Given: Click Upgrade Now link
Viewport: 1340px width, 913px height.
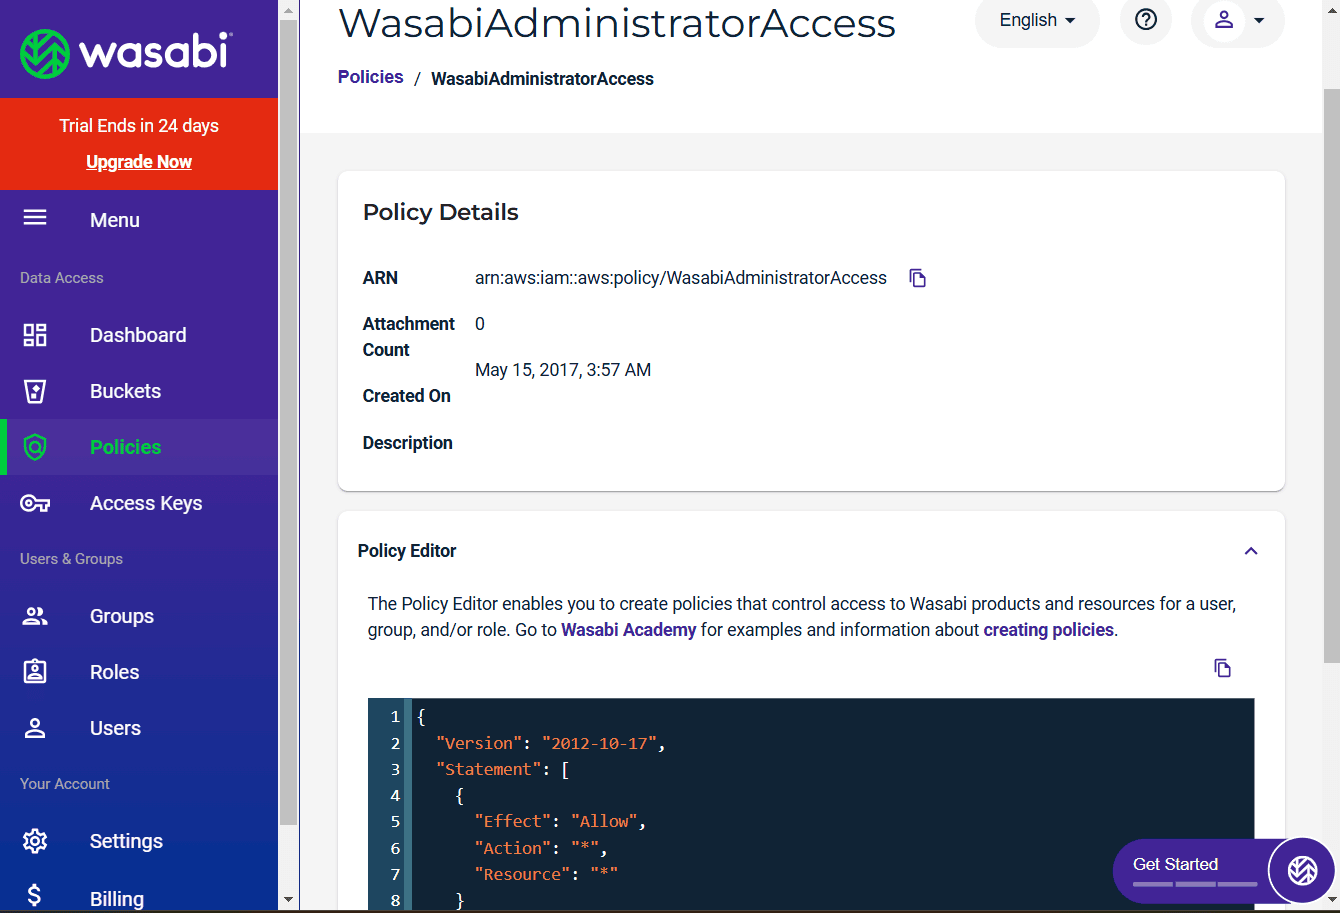Looking at the screenshot, I should (x=139, y=162).
